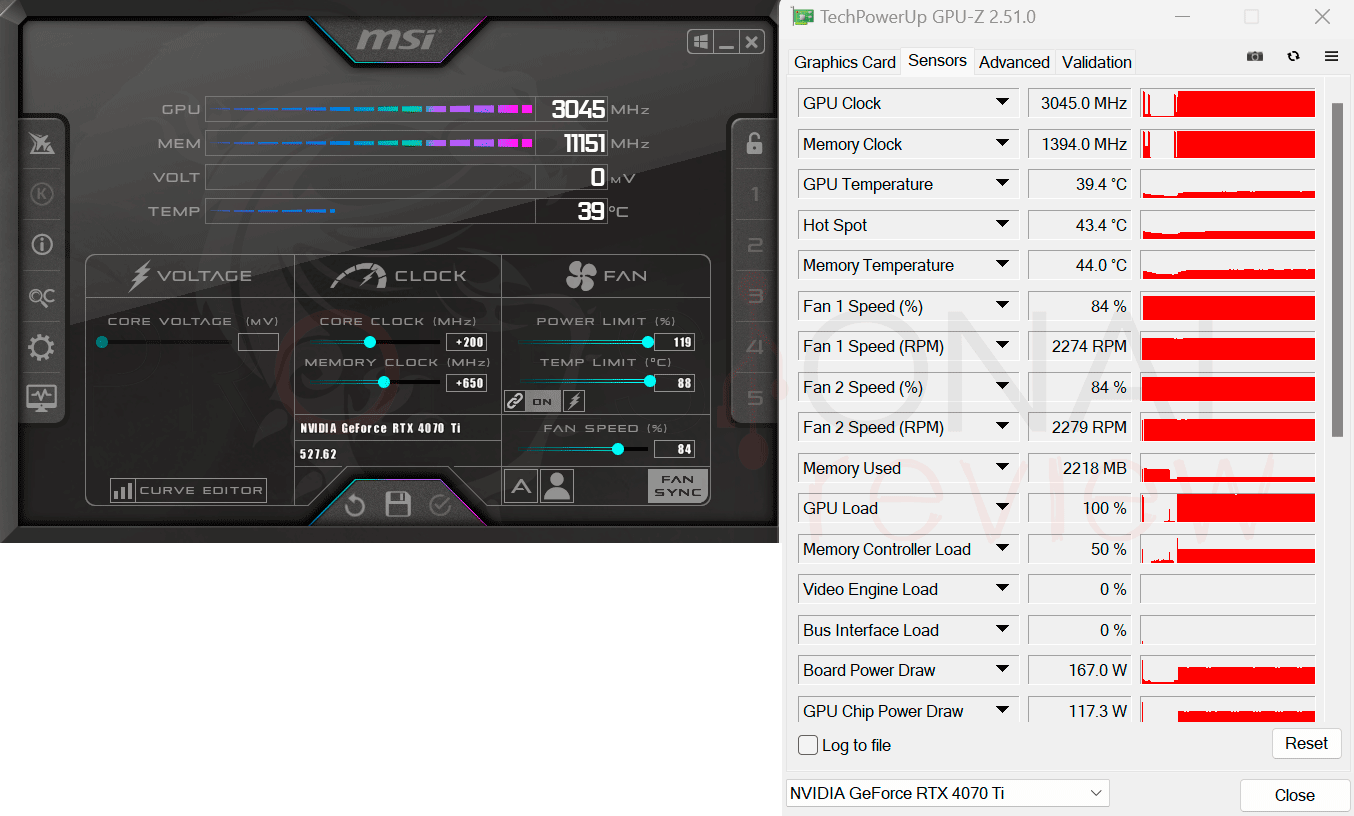Open the hardware monitor icon in Afterburner
1354x816 pixels.
point(41,397)
